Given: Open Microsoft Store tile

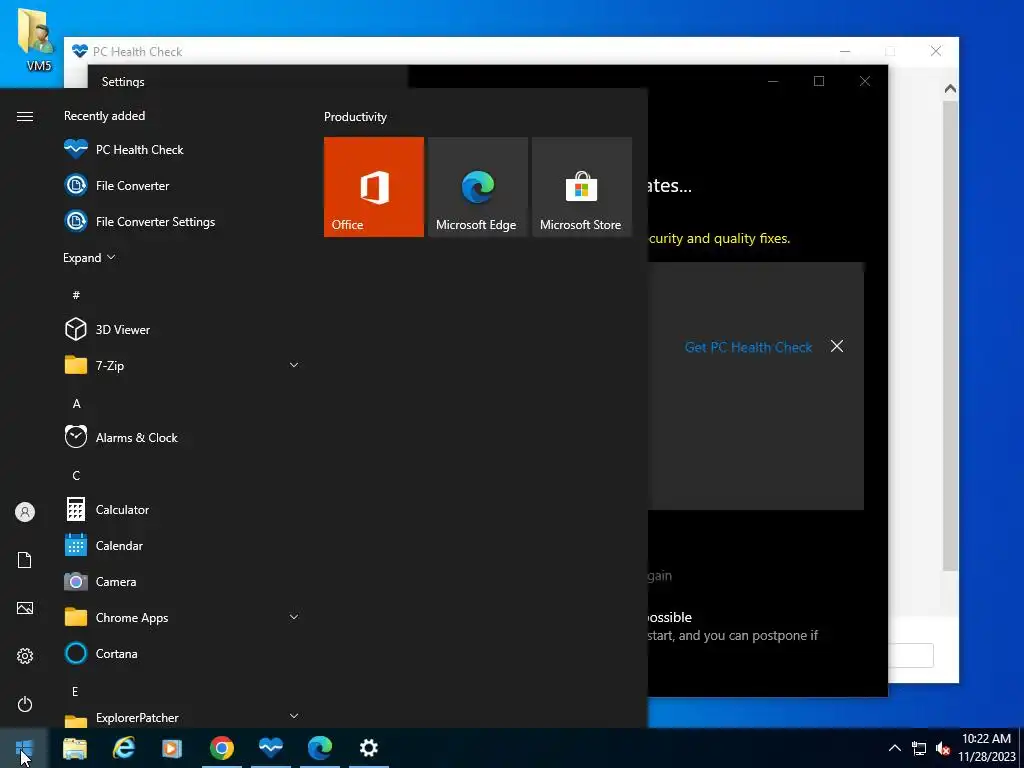Looking at the screenshot, I should (582, 187).
